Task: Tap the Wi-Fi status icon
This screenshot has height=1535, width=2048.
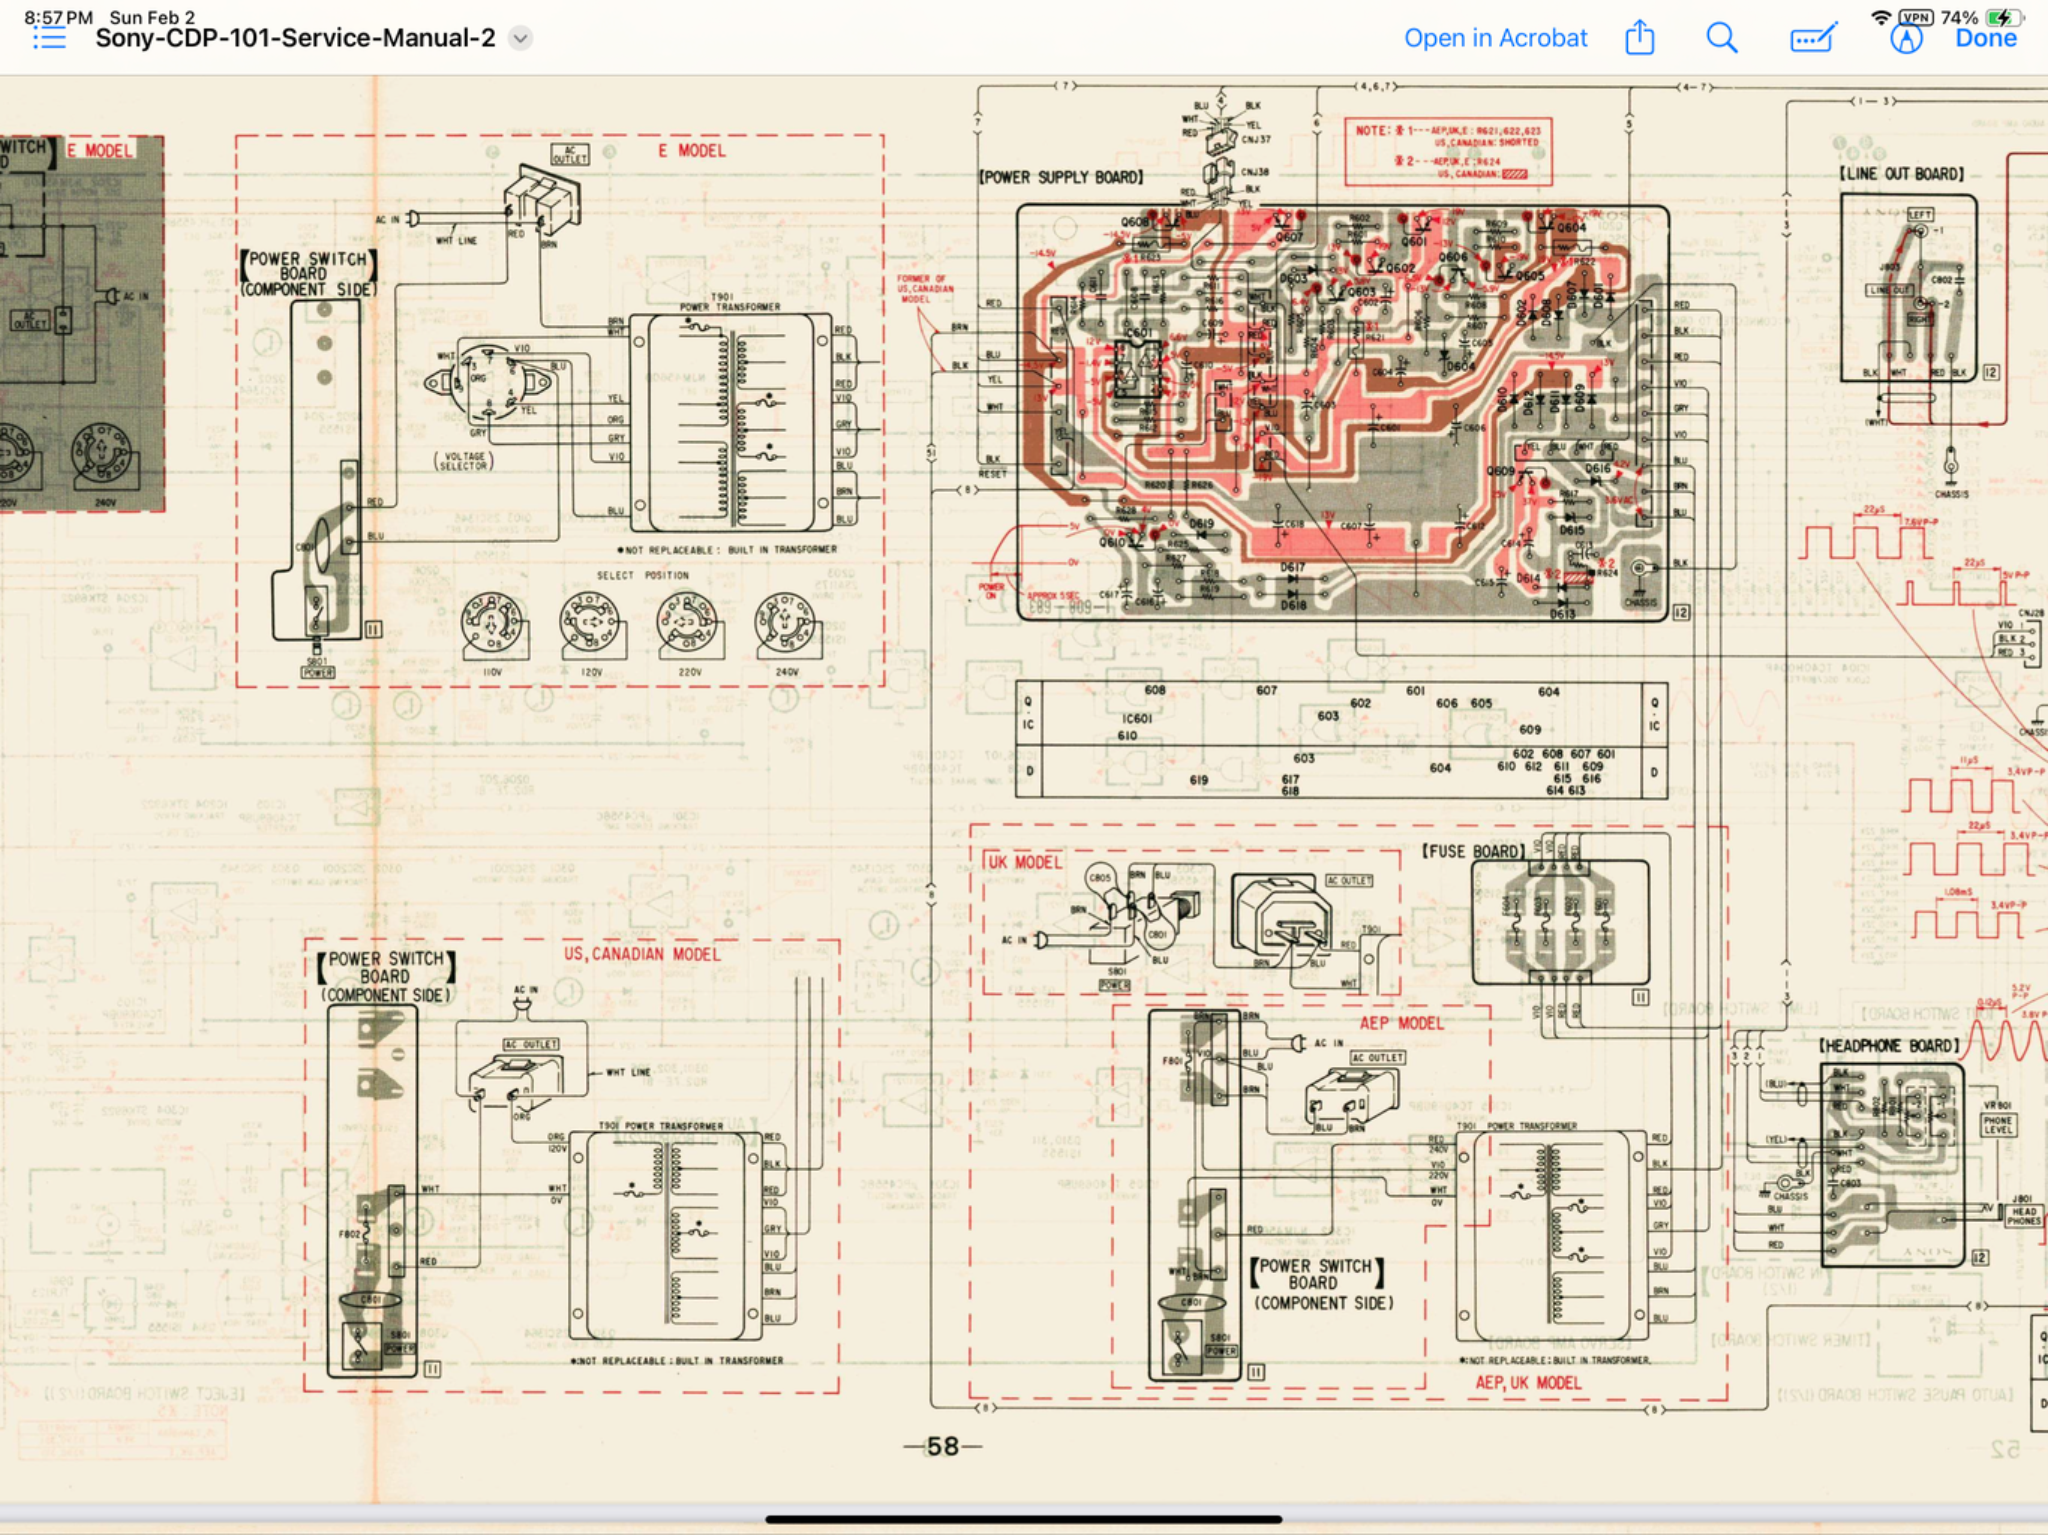Action: pyautogui.click(x=1880, y=17)
